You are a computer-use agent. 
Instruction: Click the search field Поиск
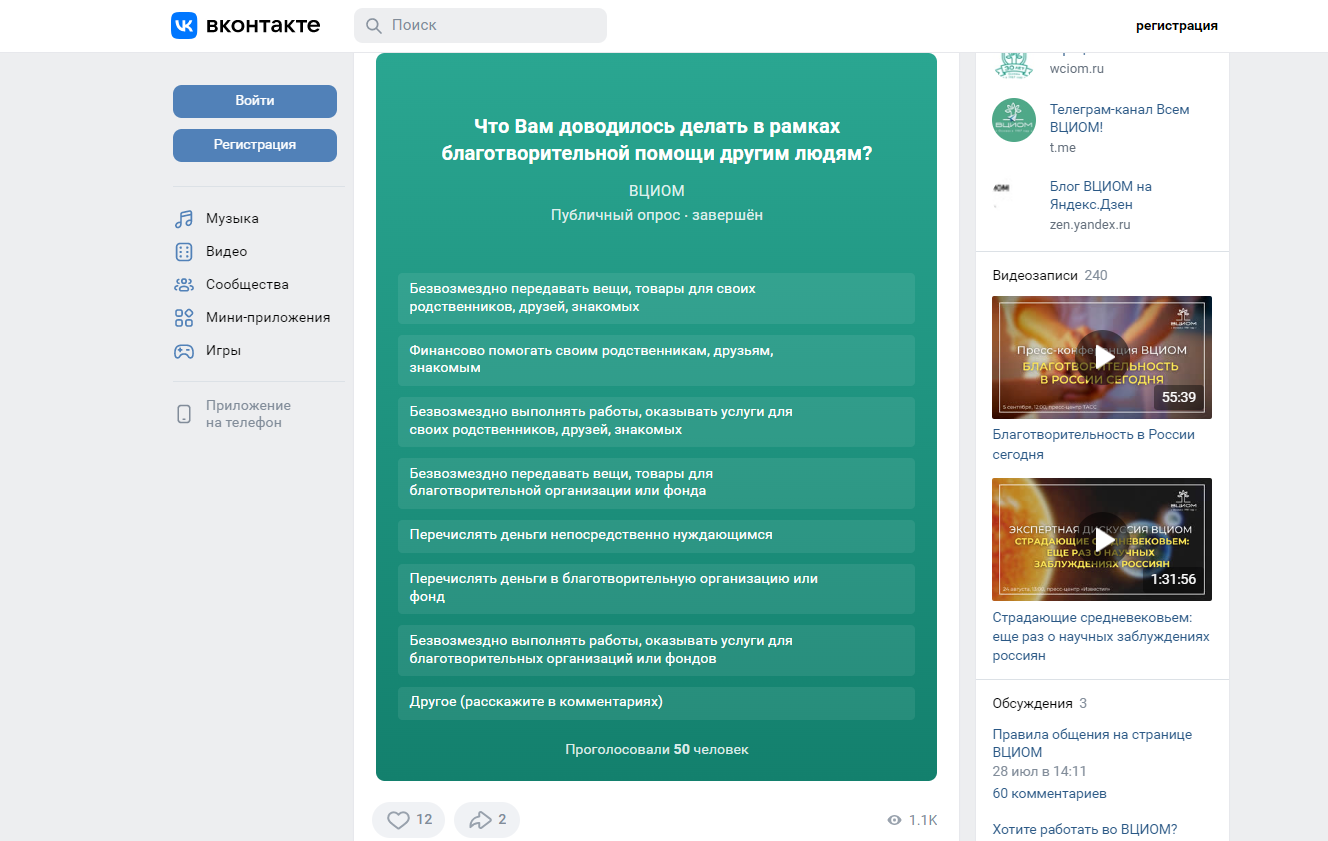(x=480, y=25)
